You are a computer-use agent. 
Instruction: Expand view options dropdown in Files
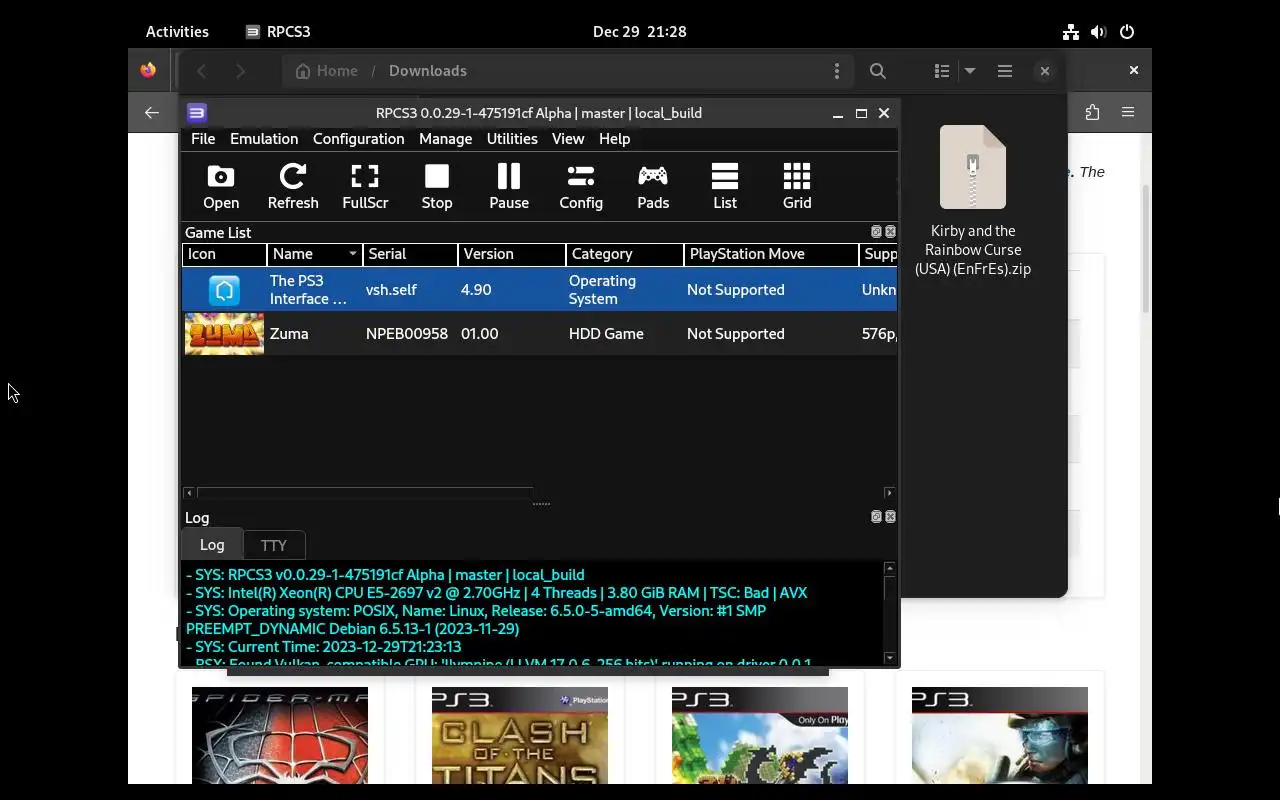pos(970,71)
